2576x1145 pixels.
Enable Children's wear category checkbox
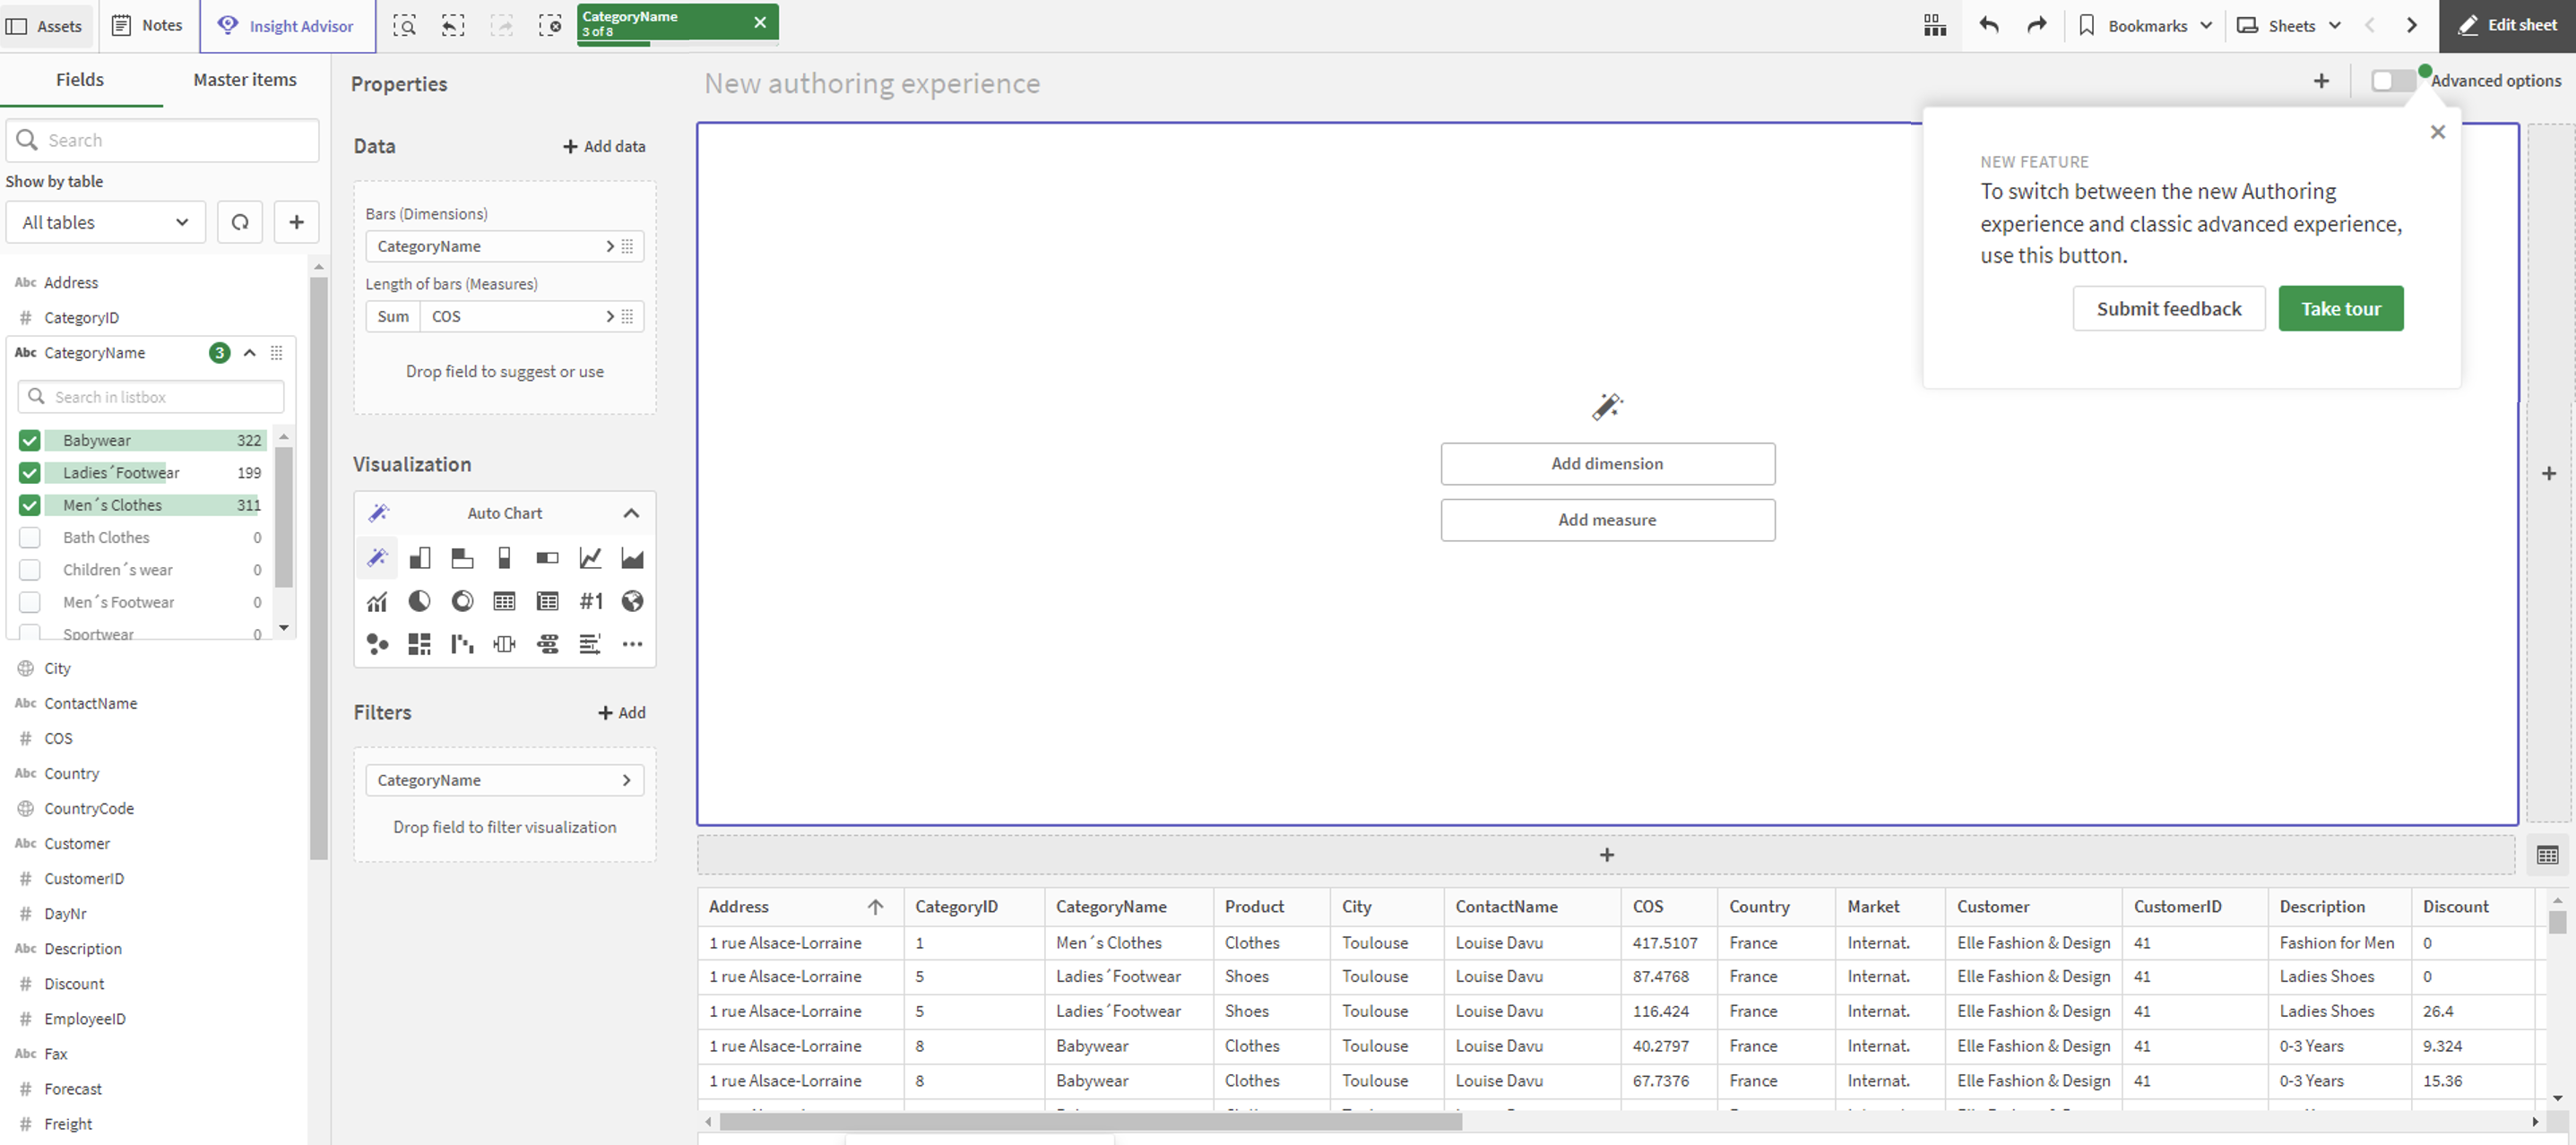point(30,568)
